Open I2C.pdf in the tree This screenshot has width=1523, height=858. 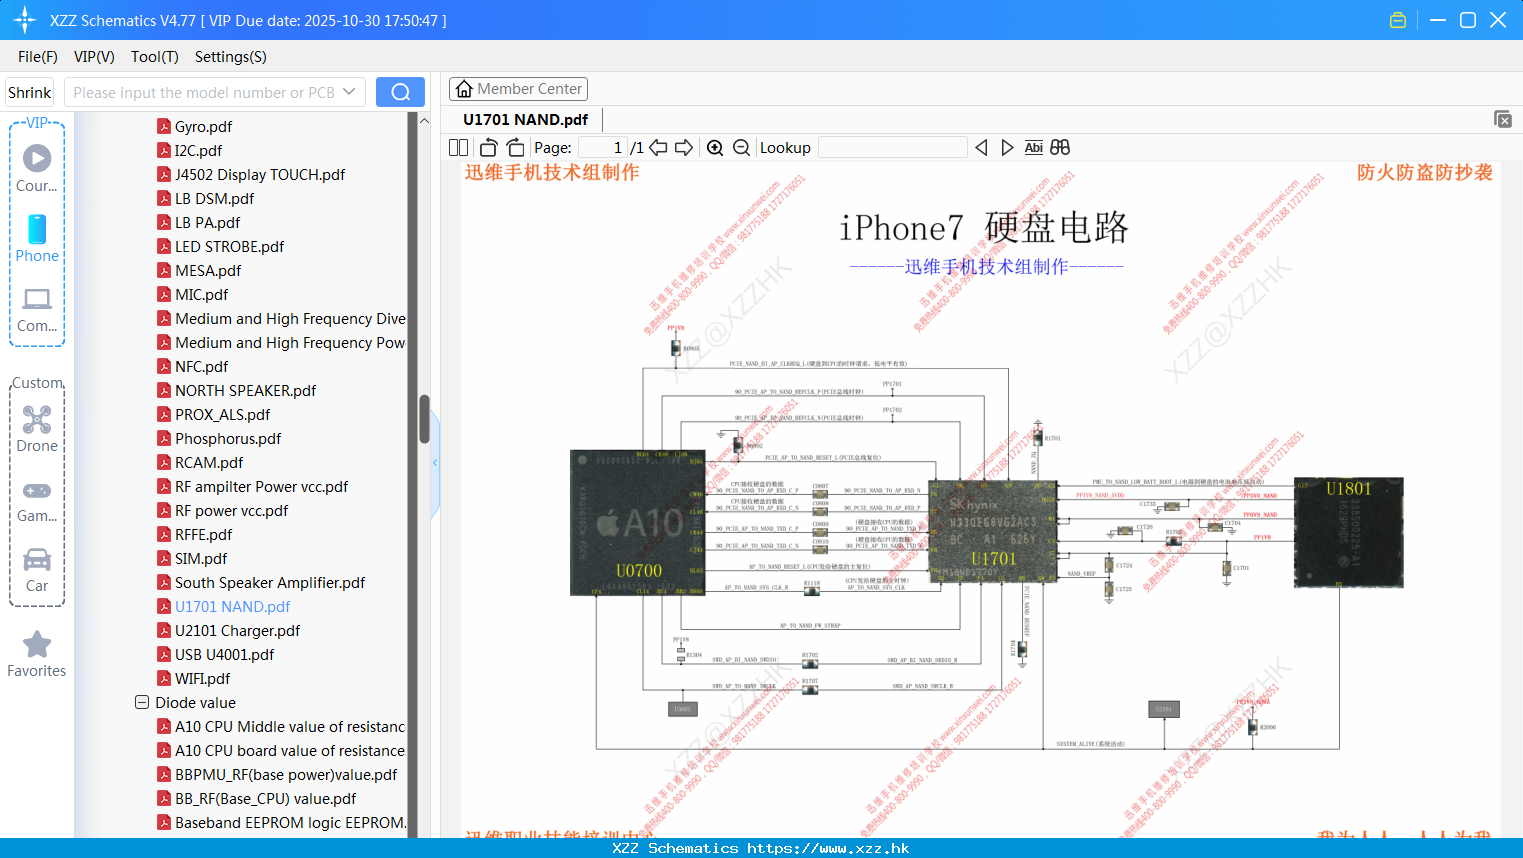click(x=198, y=150)
